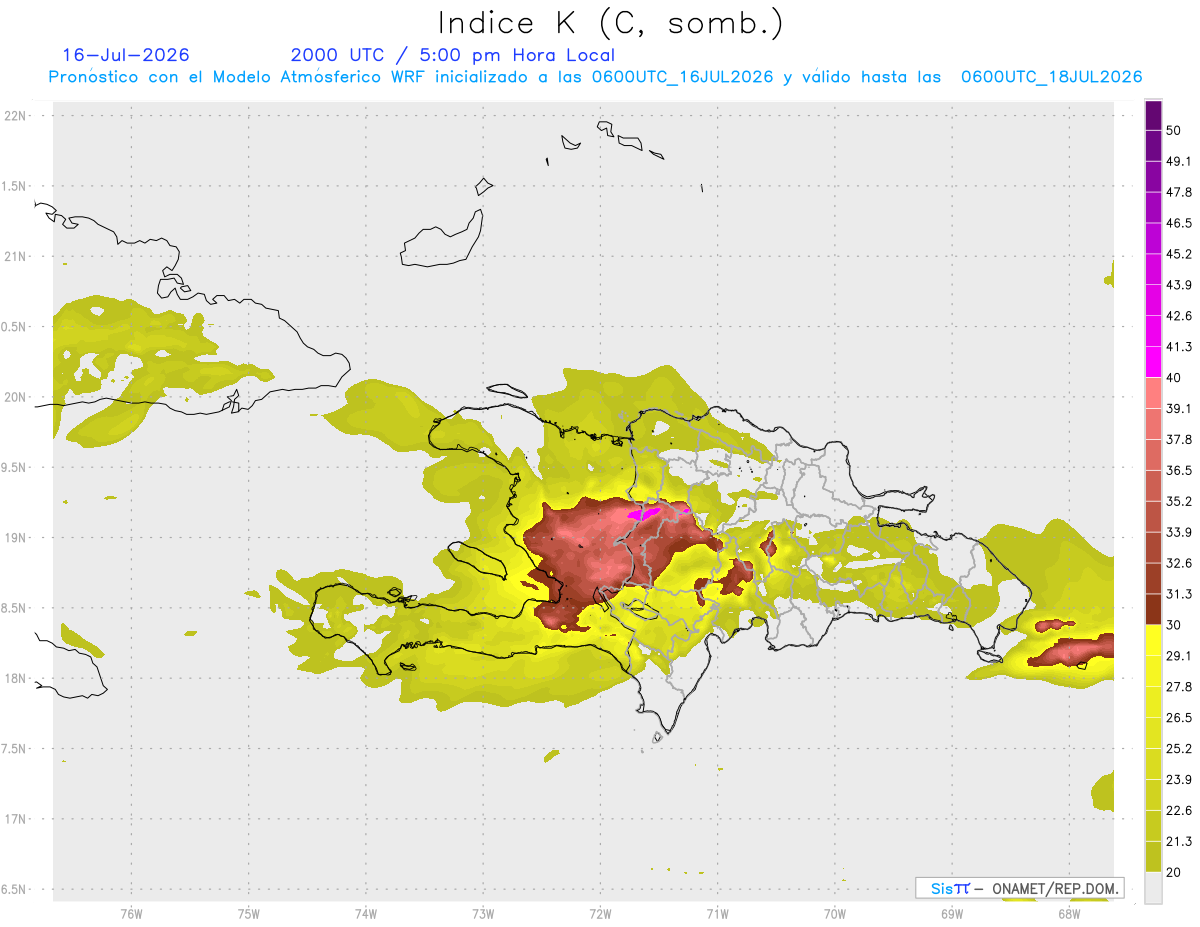
Task: Click the colorbar value "33.9"
Action: [1179, 532]
